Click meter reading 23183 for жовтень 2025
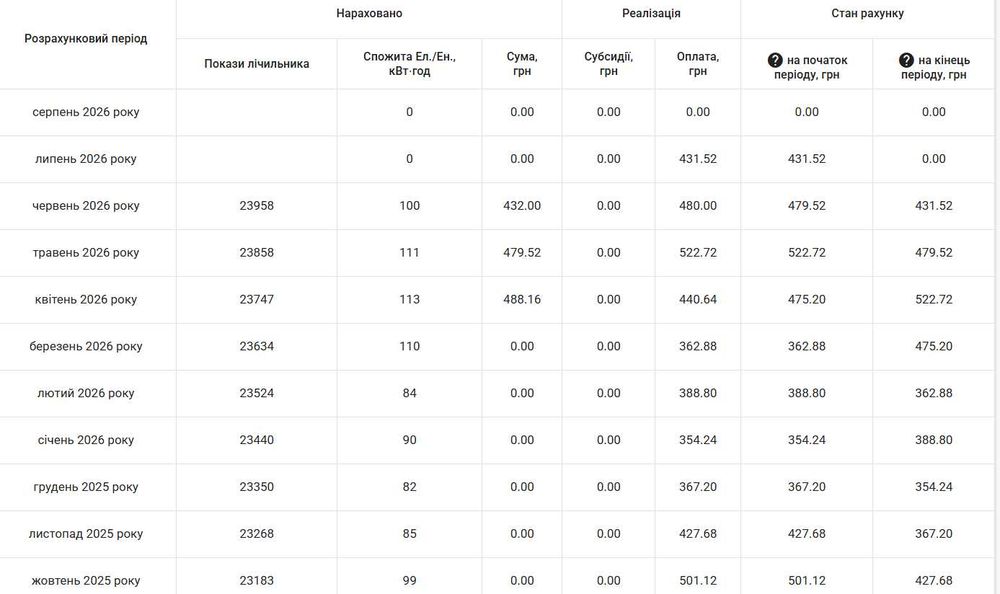The image size is (1000, 594). (256, 581)
